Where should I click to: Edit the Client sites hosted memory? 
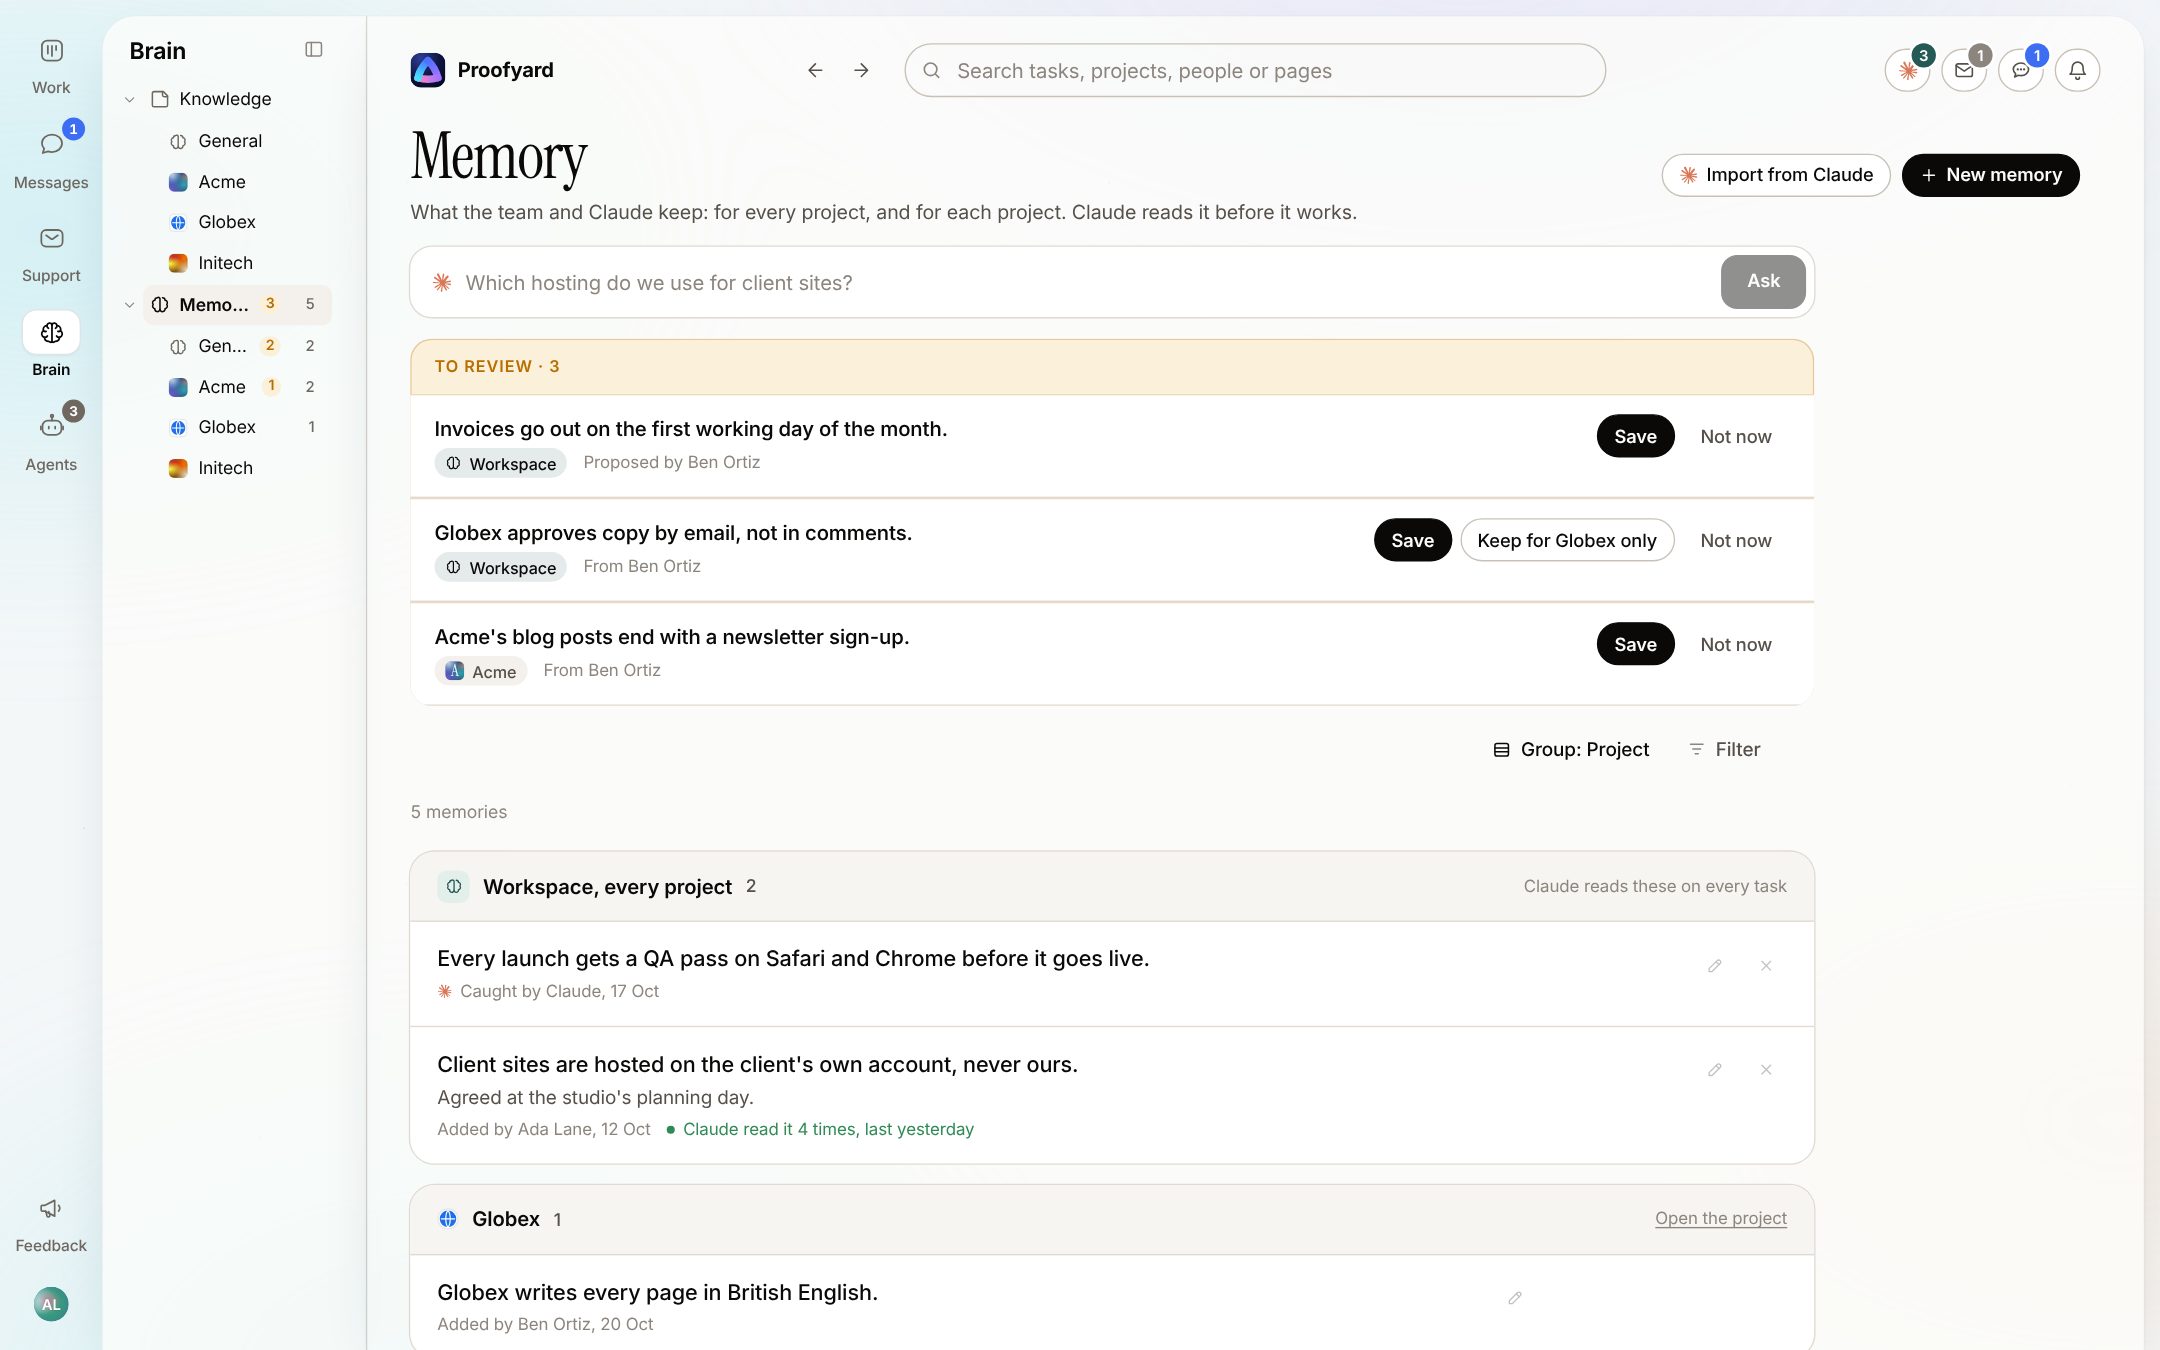coord(1714,1070)
